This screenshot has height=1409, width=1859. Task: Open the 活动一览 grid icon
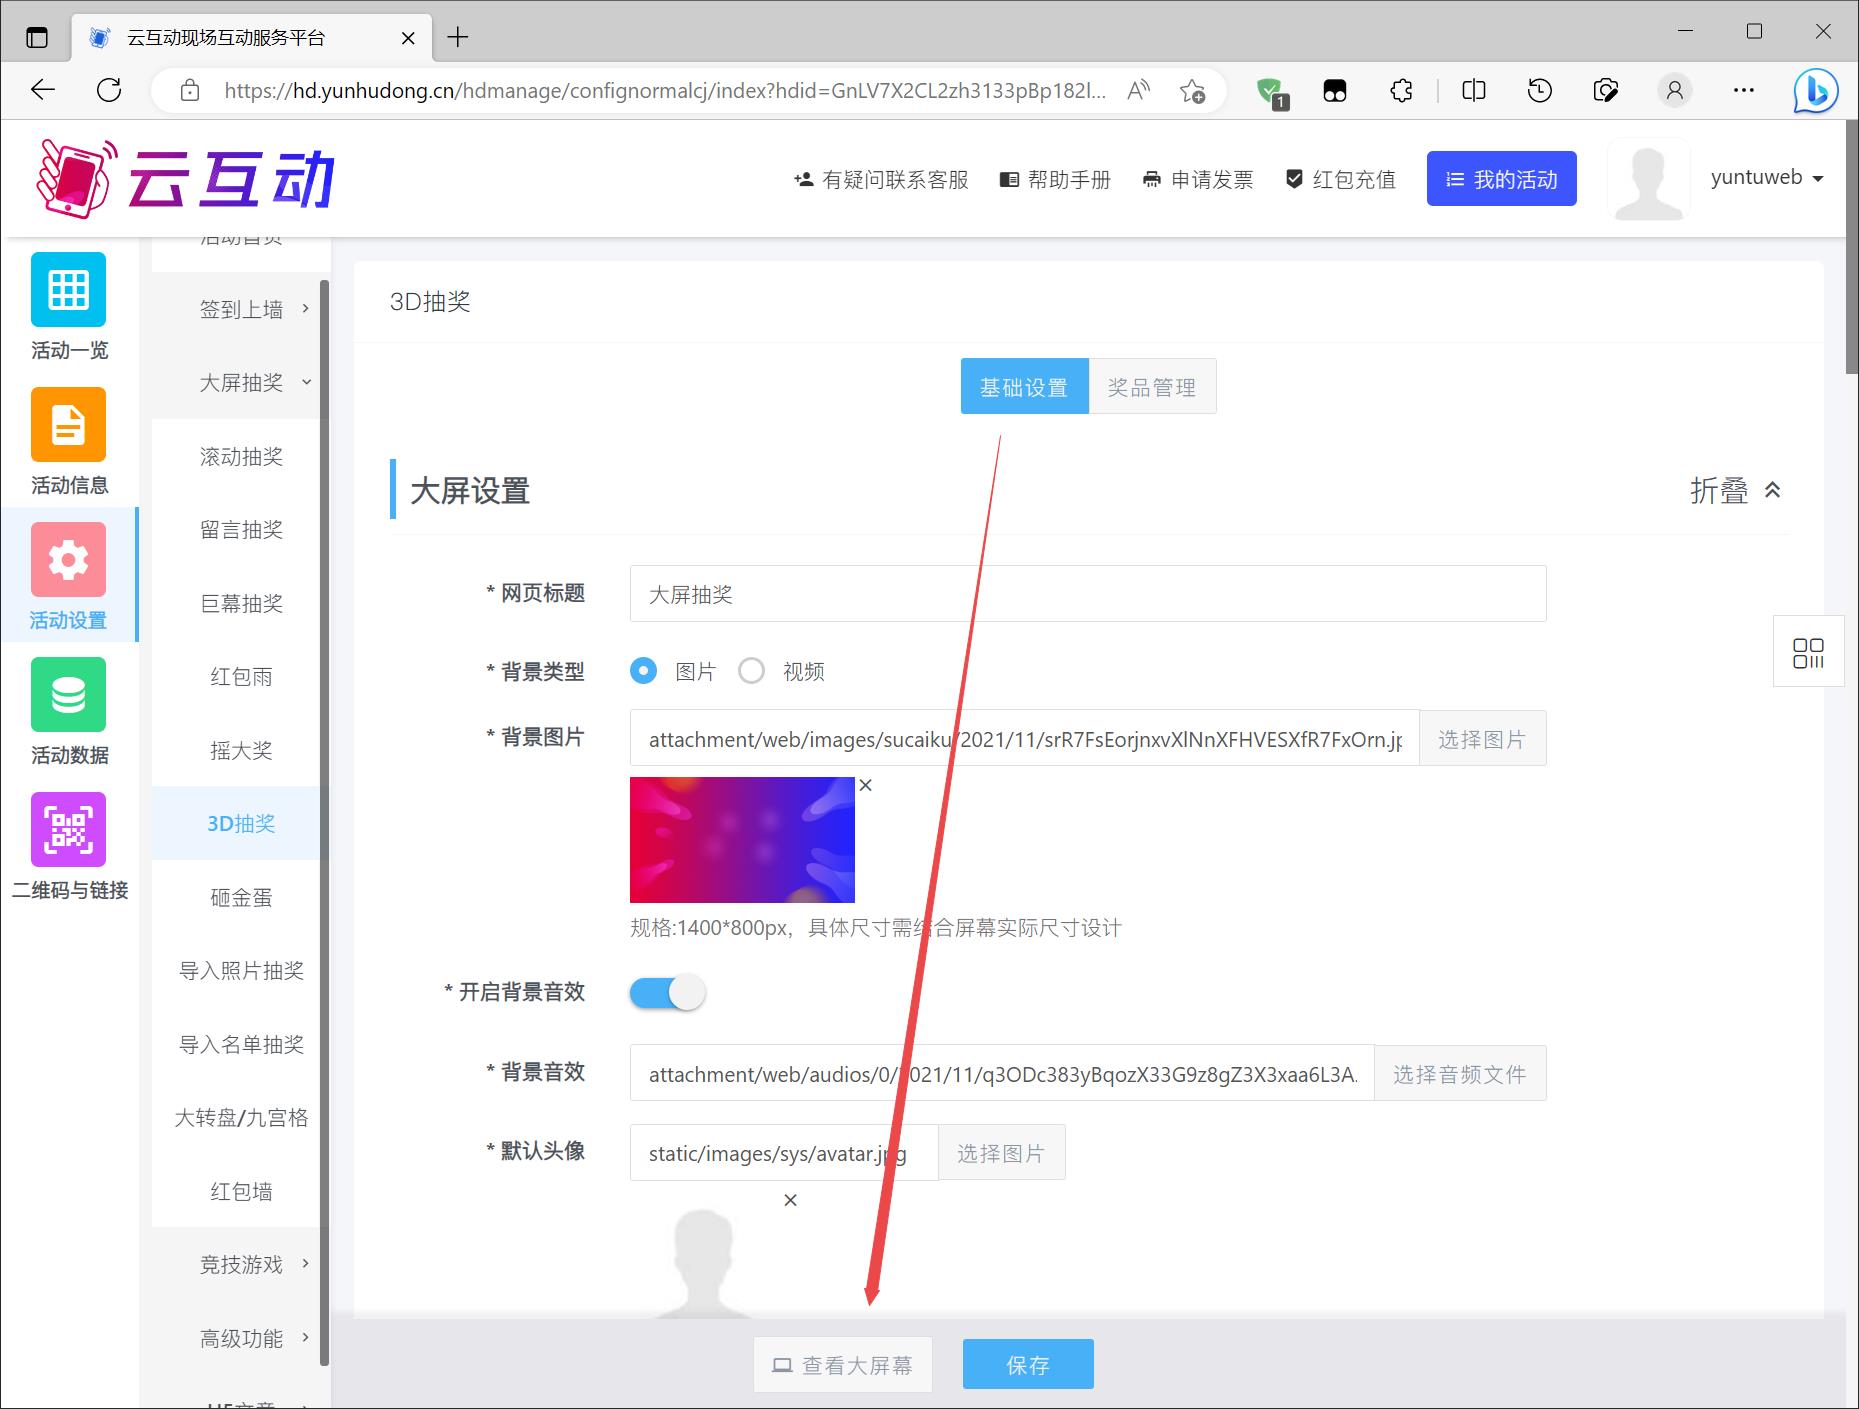[68, 290]
